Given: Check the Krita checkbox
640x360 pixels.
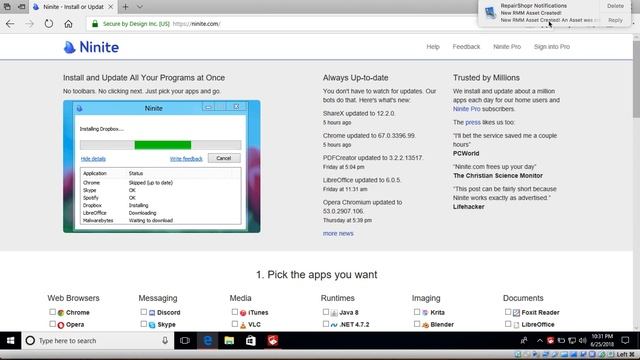Looking at the screenshot, I should click(x=417, y=312).
